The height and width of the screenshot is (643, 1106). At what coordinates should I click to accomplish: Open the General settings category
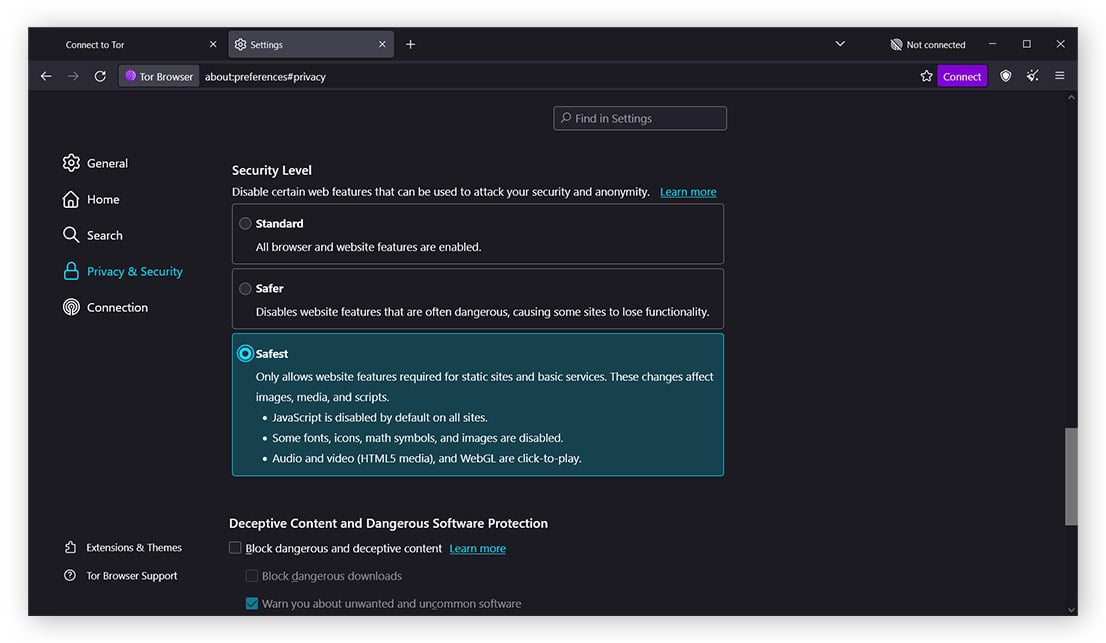coord(106,164)
